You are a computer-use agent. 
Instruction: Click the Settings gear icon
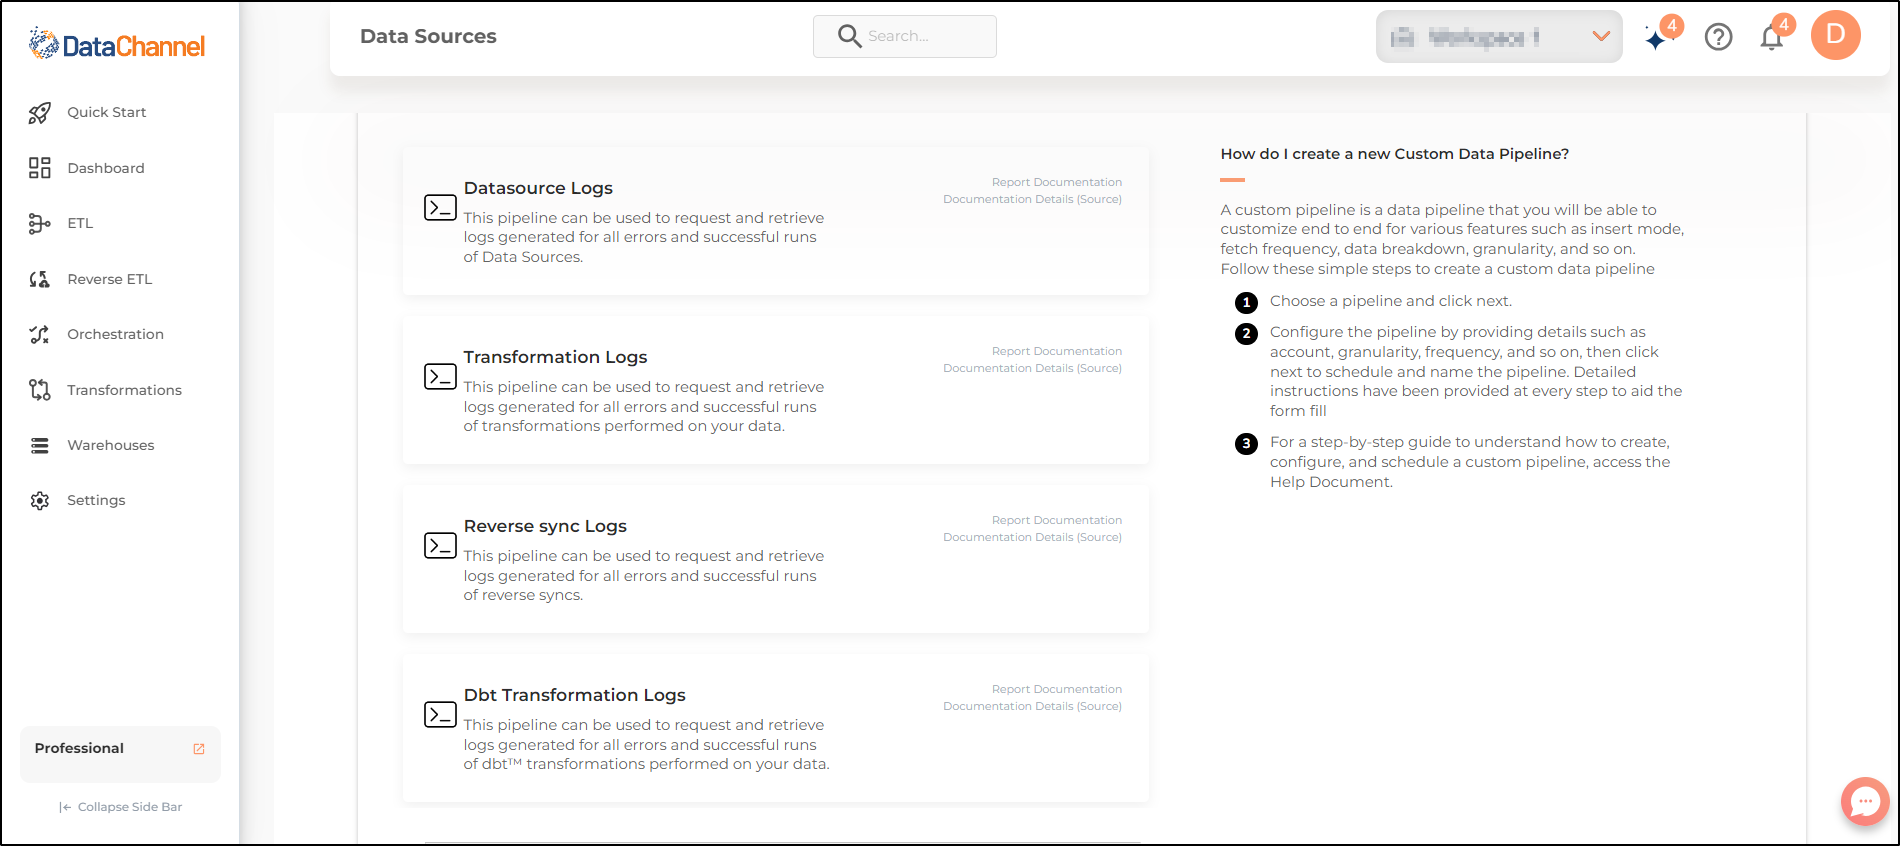click(40, 500)
